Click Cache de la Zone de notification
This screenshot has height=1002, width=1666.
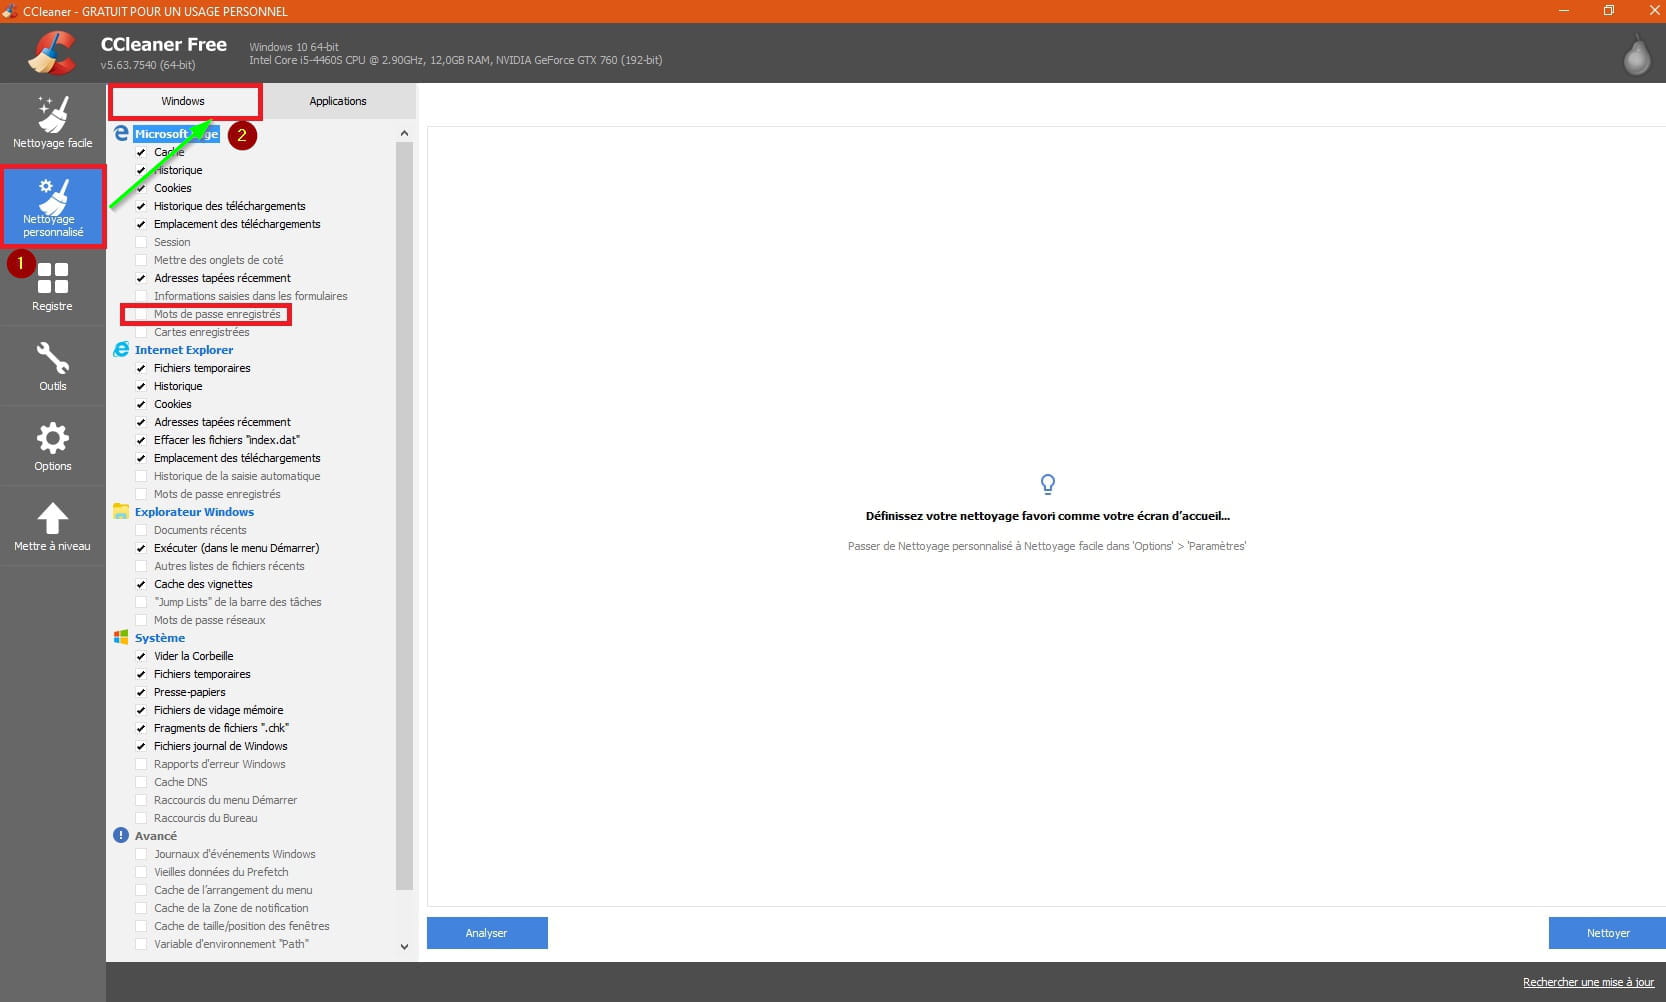point(231,908)
